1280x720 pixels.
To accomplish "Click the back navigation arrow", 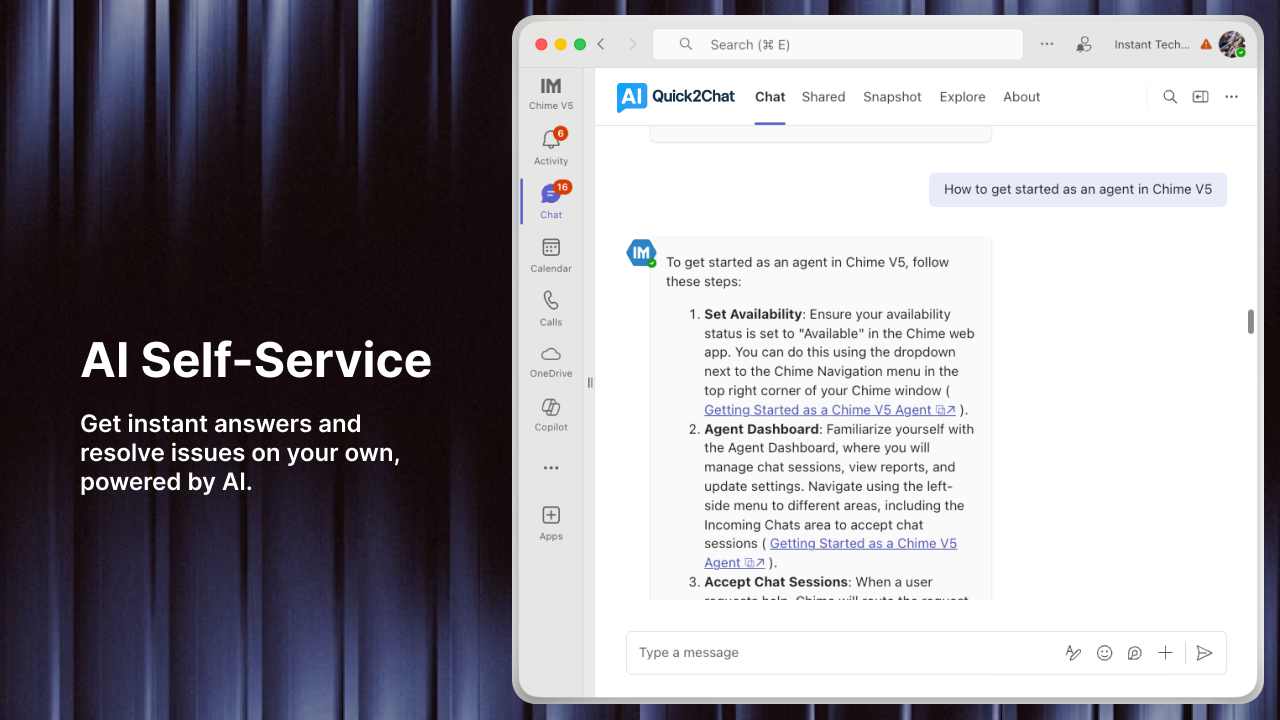I will tap(601, 44).
